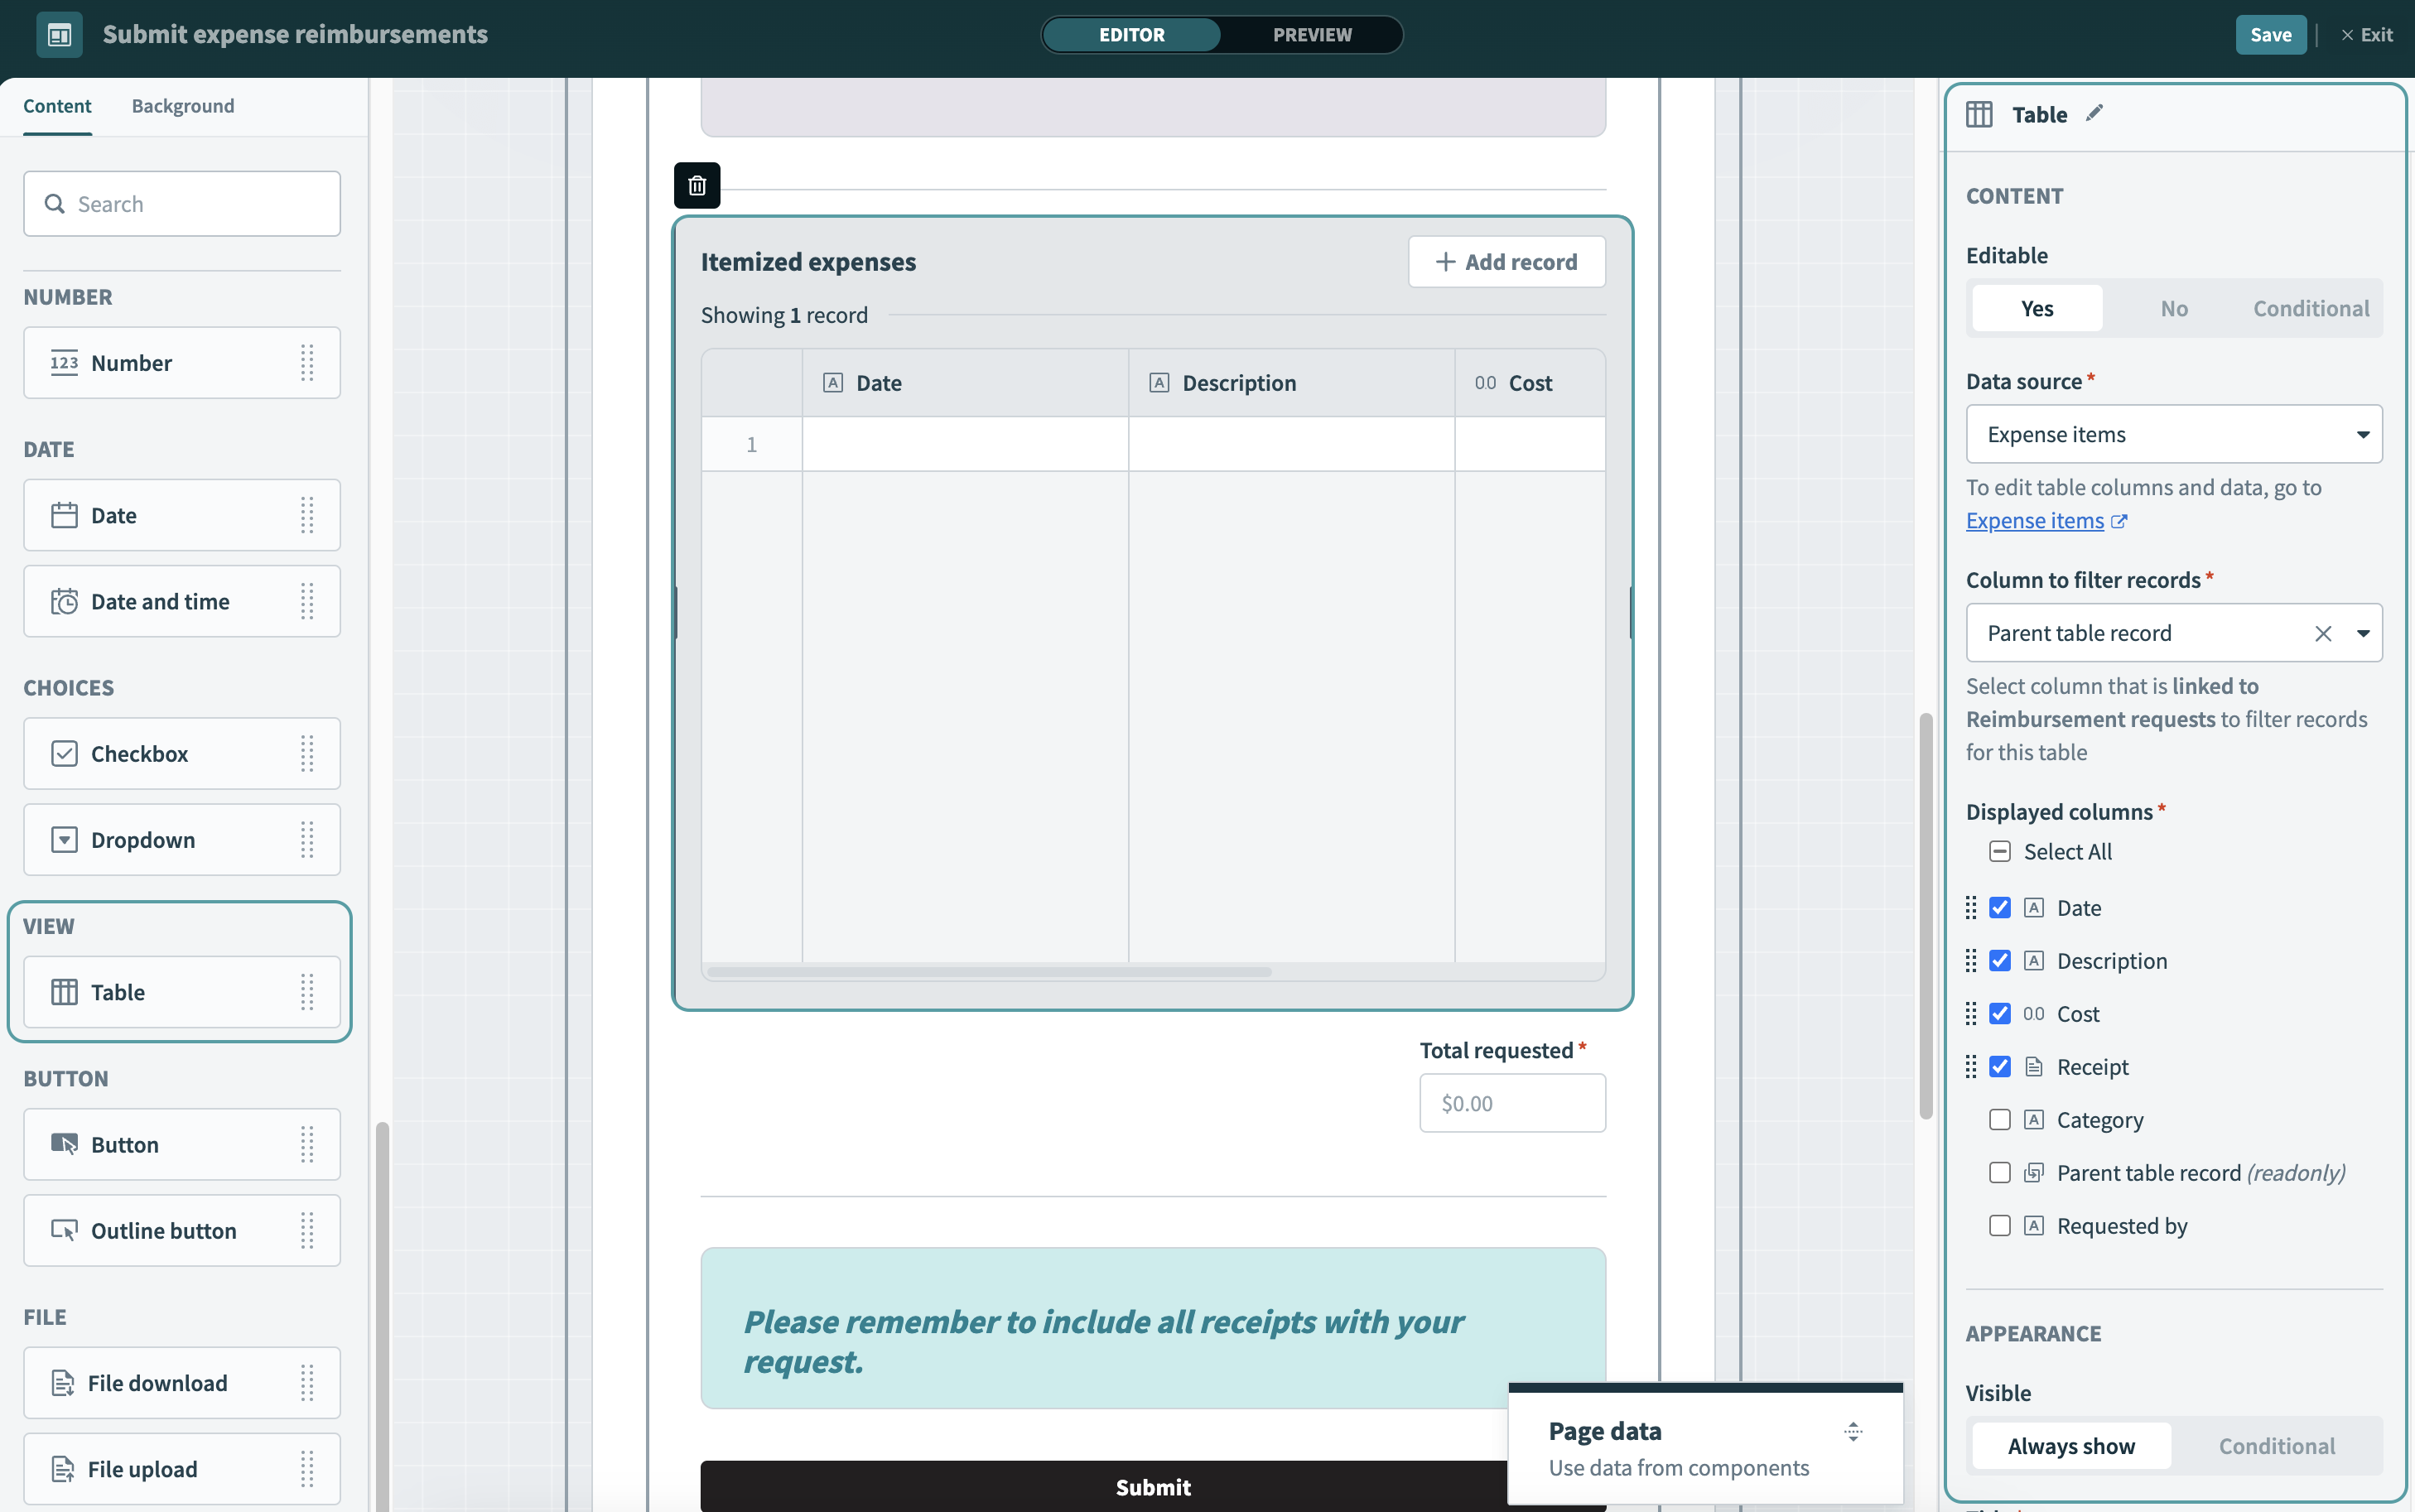The height and width of the screenshot is (1512, 2415).
Task: Click the component Search field
Action: (182, 204)
